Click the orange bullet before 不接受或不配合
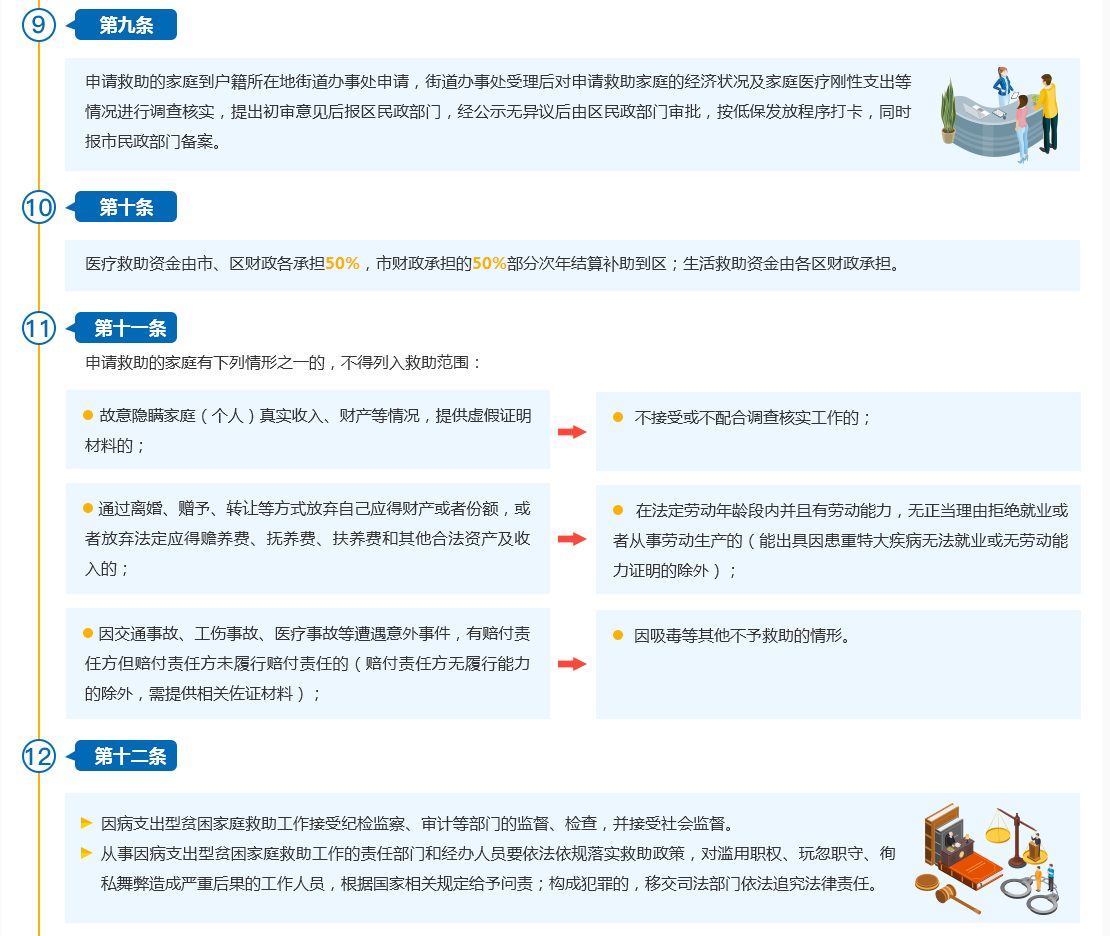 pos(618,417)
